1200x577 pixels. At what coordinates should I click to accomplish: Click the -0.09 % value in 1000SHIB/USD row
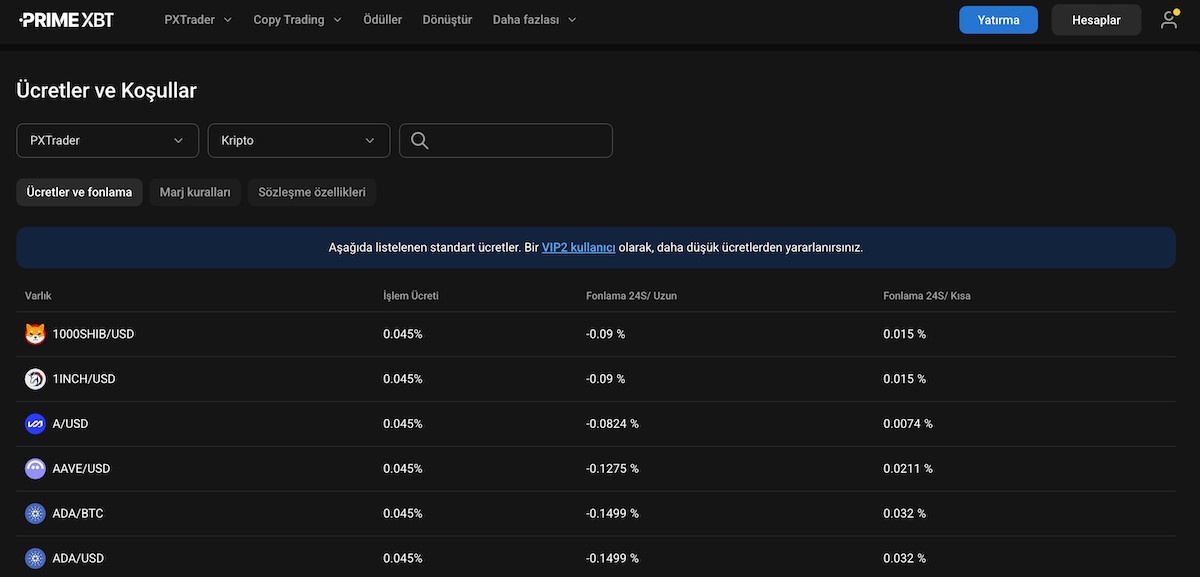click(605, 334)
